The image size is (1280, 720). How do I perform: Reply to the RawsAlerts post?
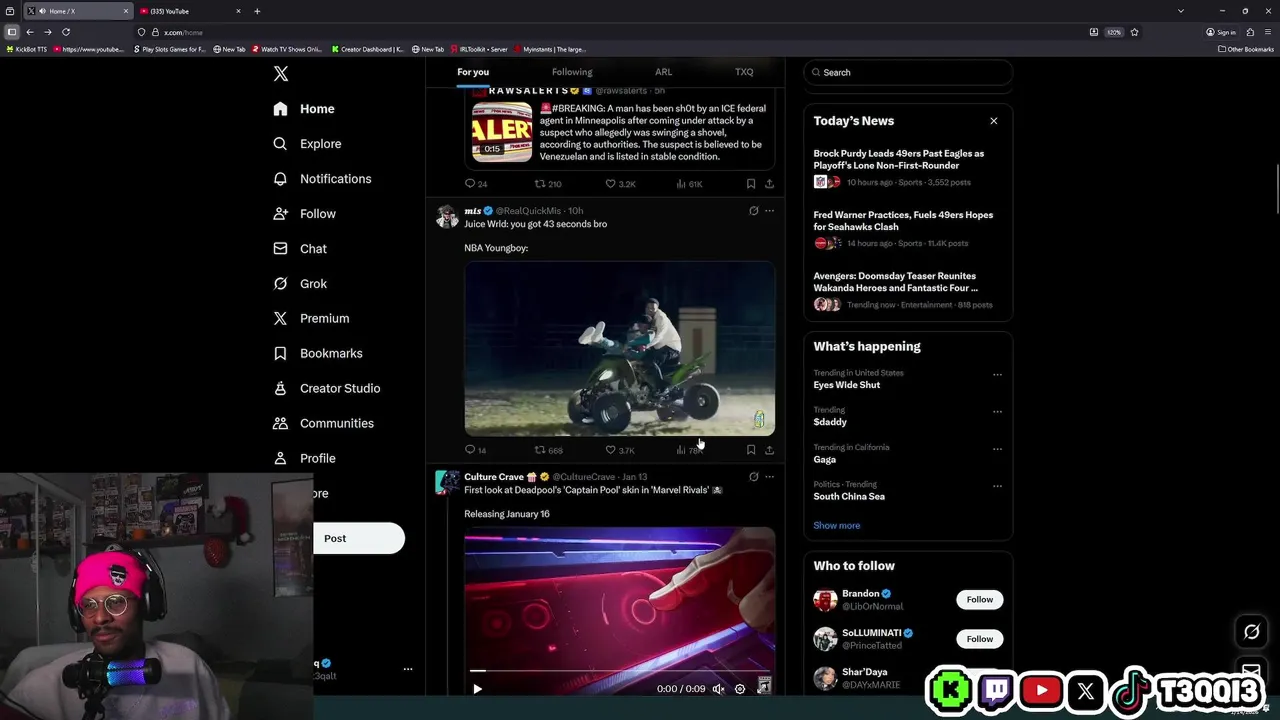[476, 184]
